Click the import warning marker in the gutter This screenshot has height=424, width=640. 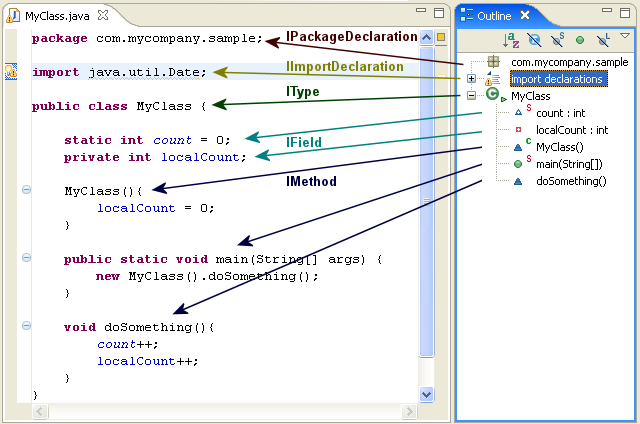coord(11,71)
